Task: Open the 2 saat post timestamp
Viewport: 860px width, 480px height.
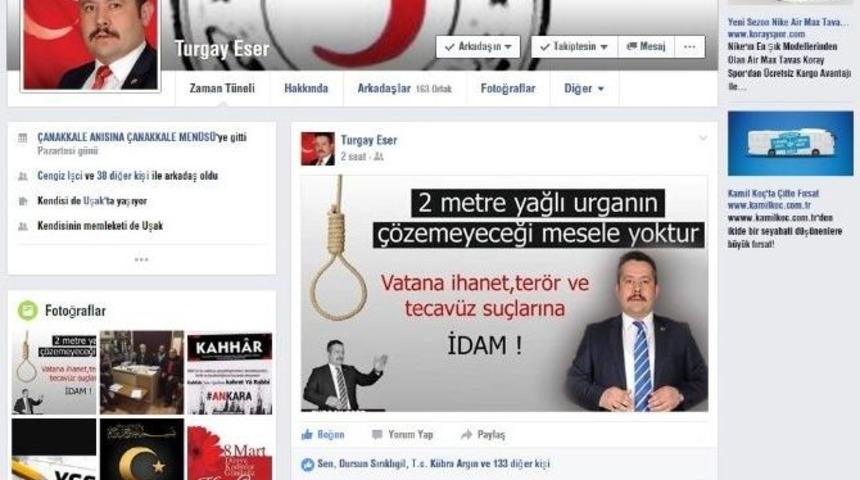Action: tap(353, 157)
